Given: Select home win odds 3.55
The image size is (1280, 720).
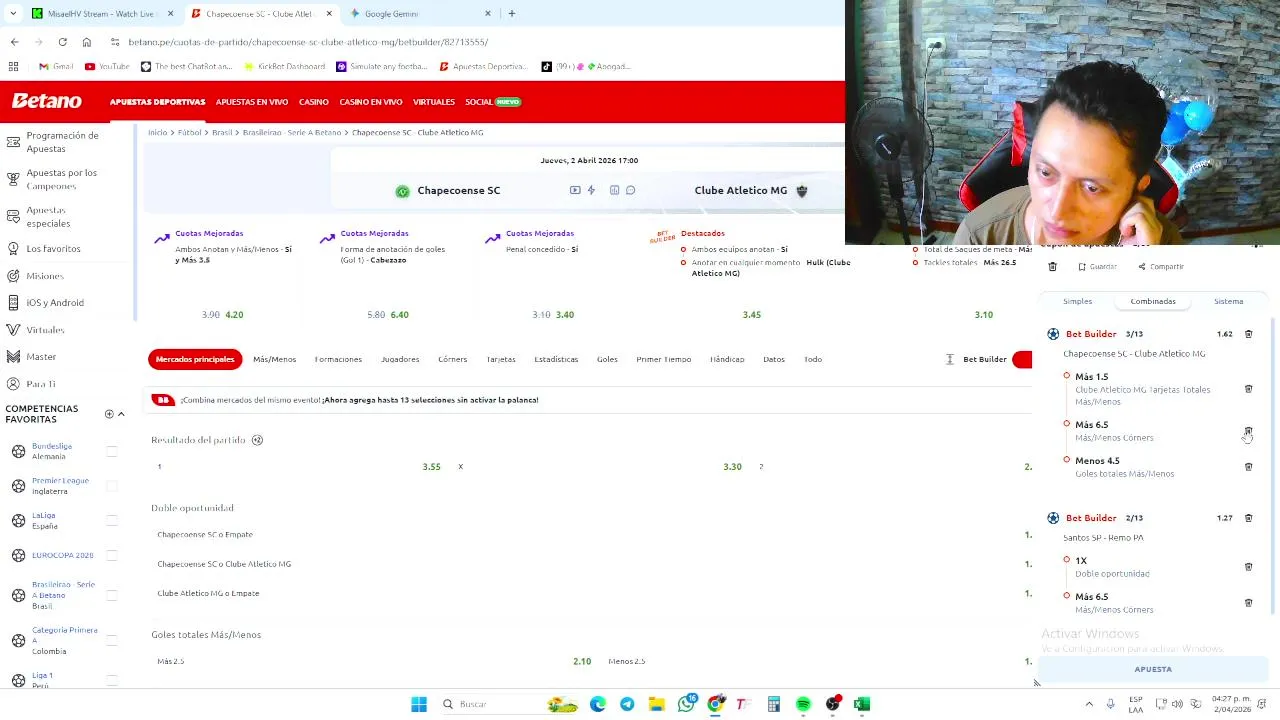Looking at the screenshot, I should [x=431, y=467].
